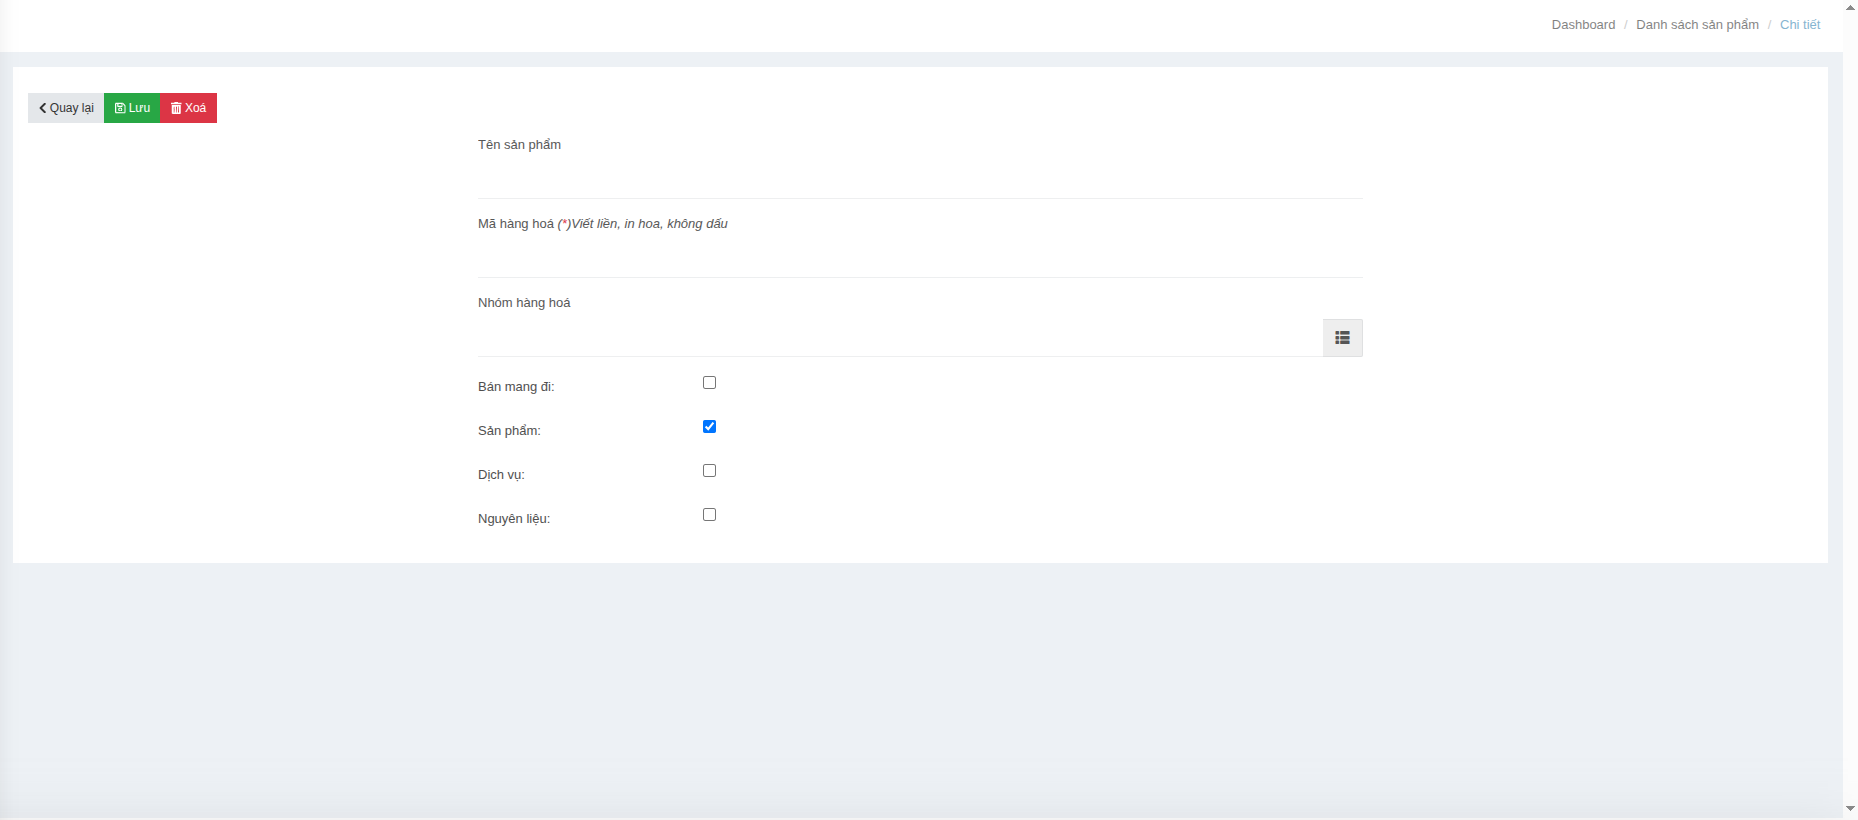Click the Tên sản phẩm label

[519, 145]
